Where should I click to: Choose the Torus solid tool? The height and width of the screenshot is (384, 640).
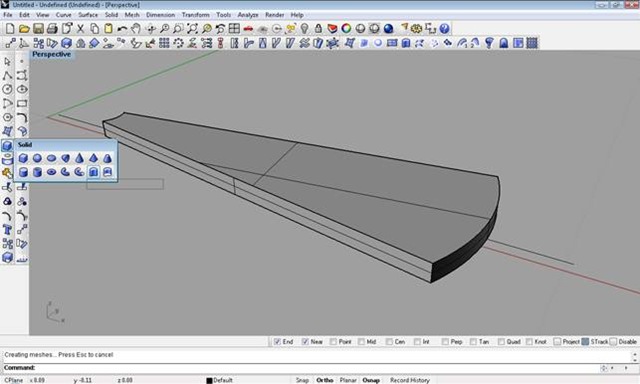51,172
